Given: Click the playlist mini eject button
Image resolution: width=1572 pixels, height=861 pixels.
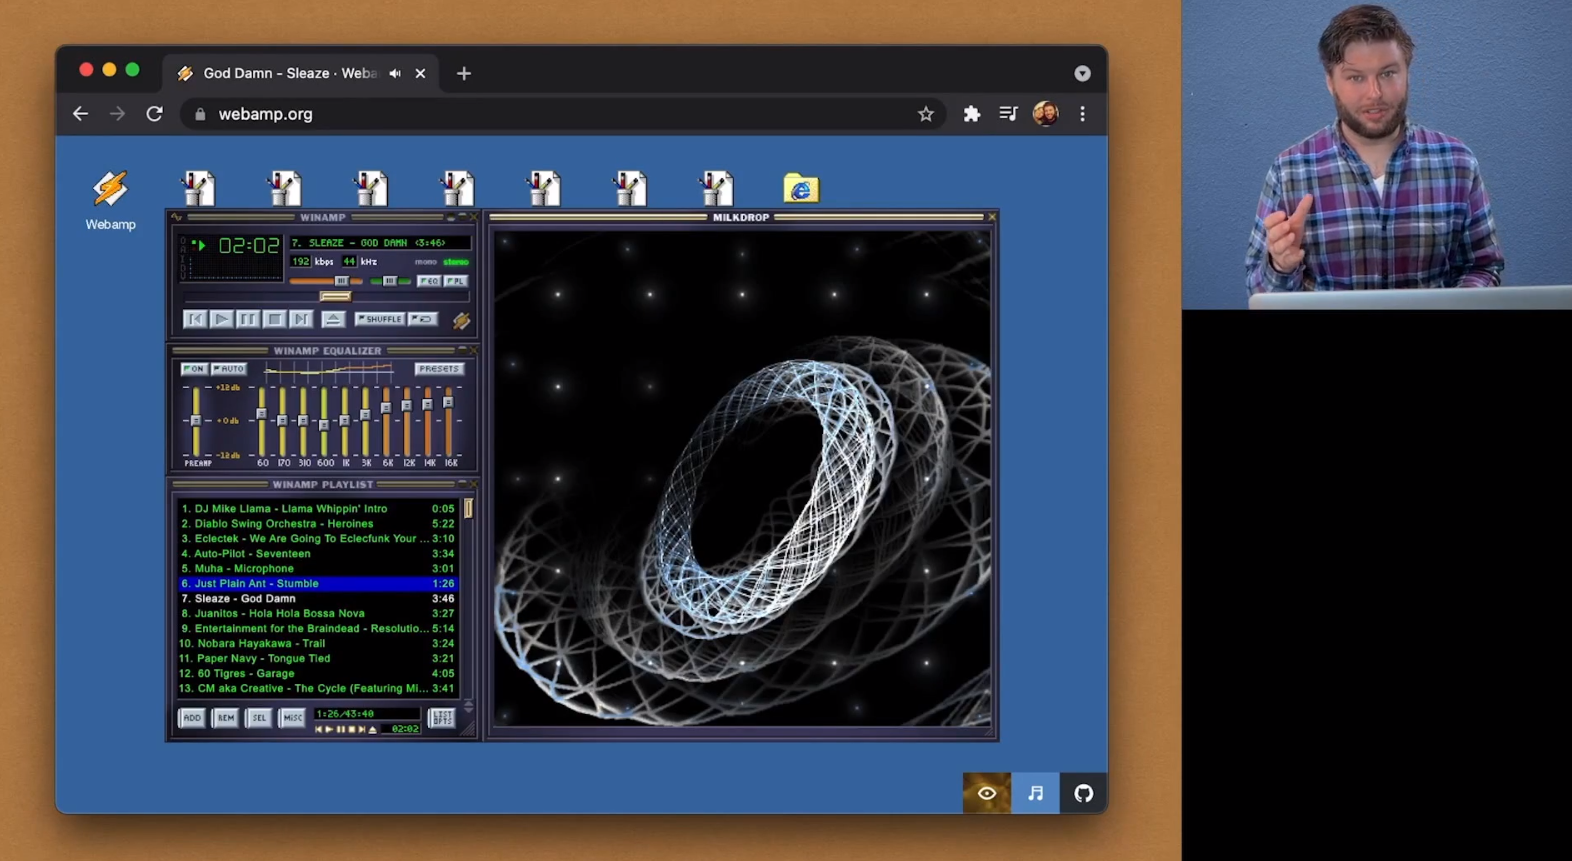Looking at the screenshot, I should (373, 730).
